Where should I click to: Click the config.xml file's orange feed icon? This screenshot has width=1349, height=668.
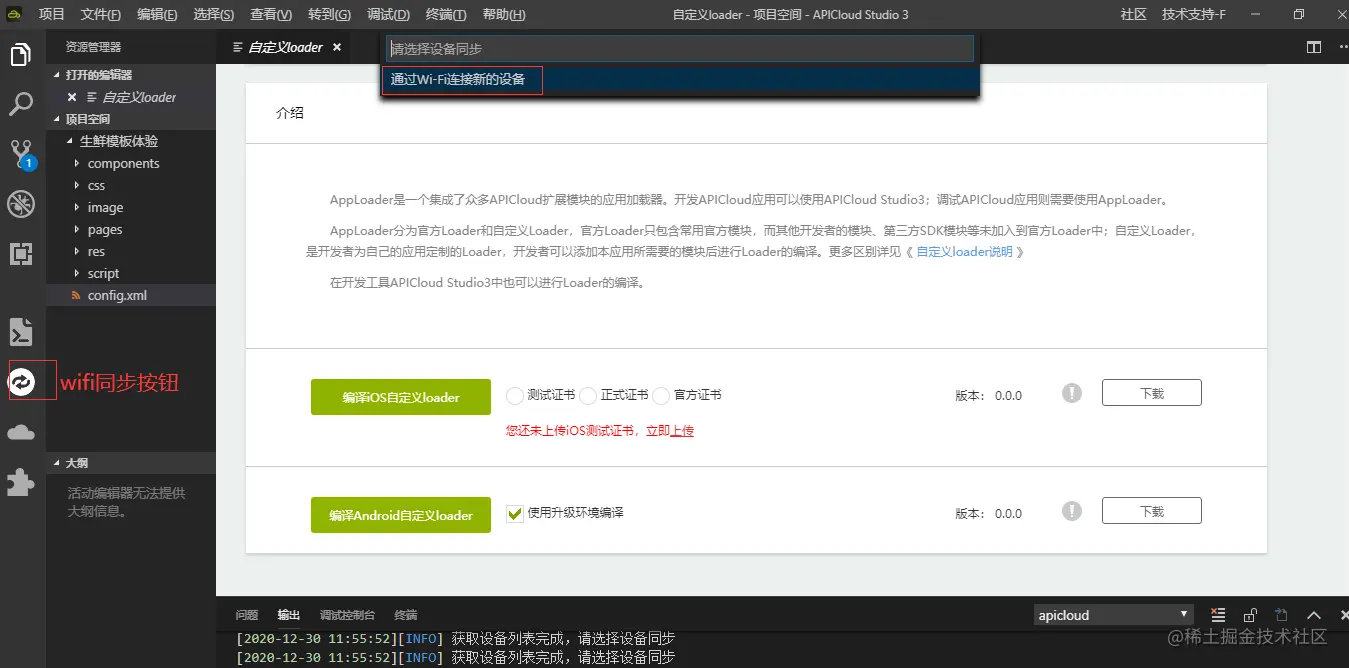pos(77,296)
